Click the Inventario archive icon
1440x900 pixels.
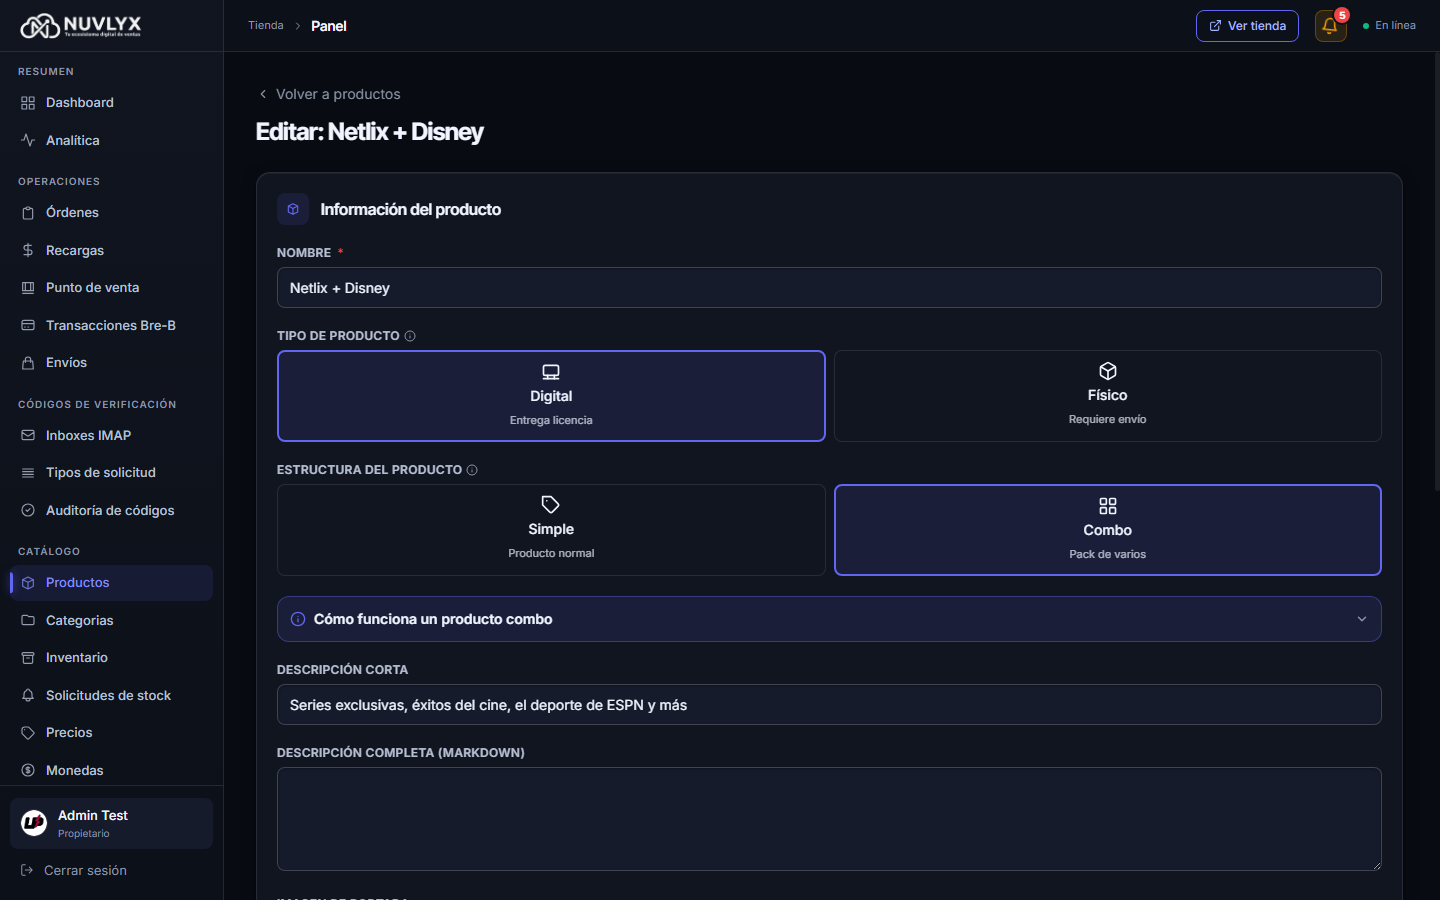(28, 658)
